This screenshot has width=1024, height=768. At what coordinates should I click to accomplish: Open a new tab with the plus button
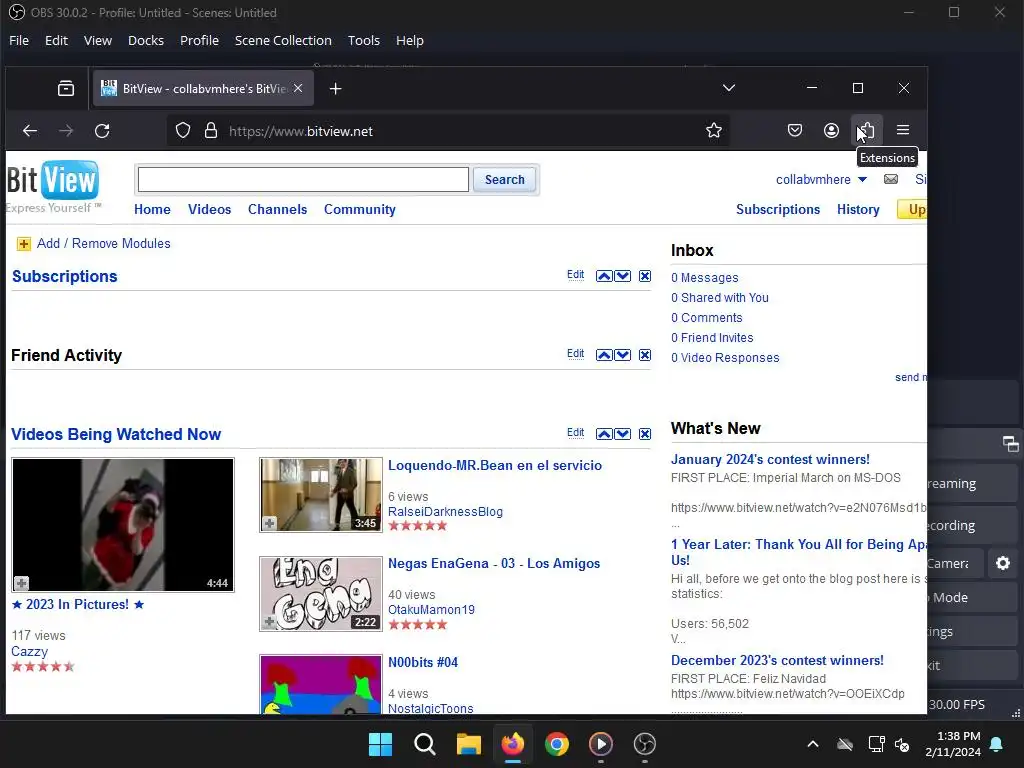tap(336, 88)
